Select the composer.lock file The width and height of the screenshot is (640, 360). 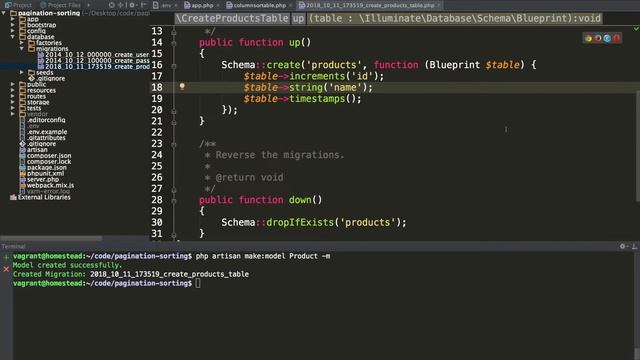(45, 162)
